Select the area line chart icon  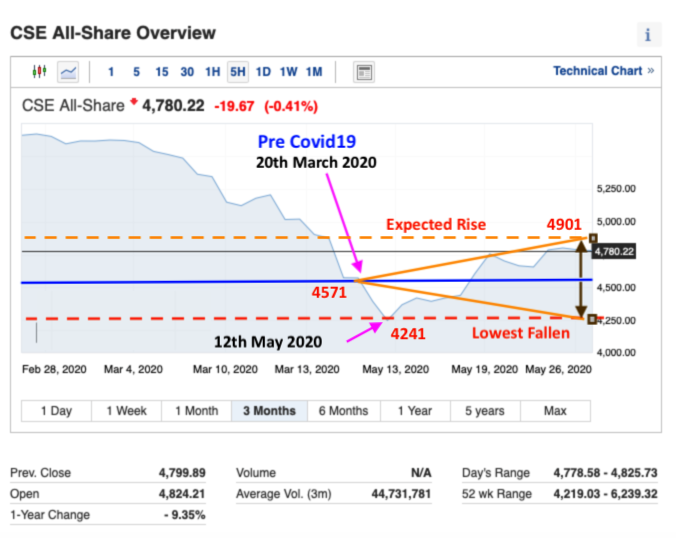point(68,72)
